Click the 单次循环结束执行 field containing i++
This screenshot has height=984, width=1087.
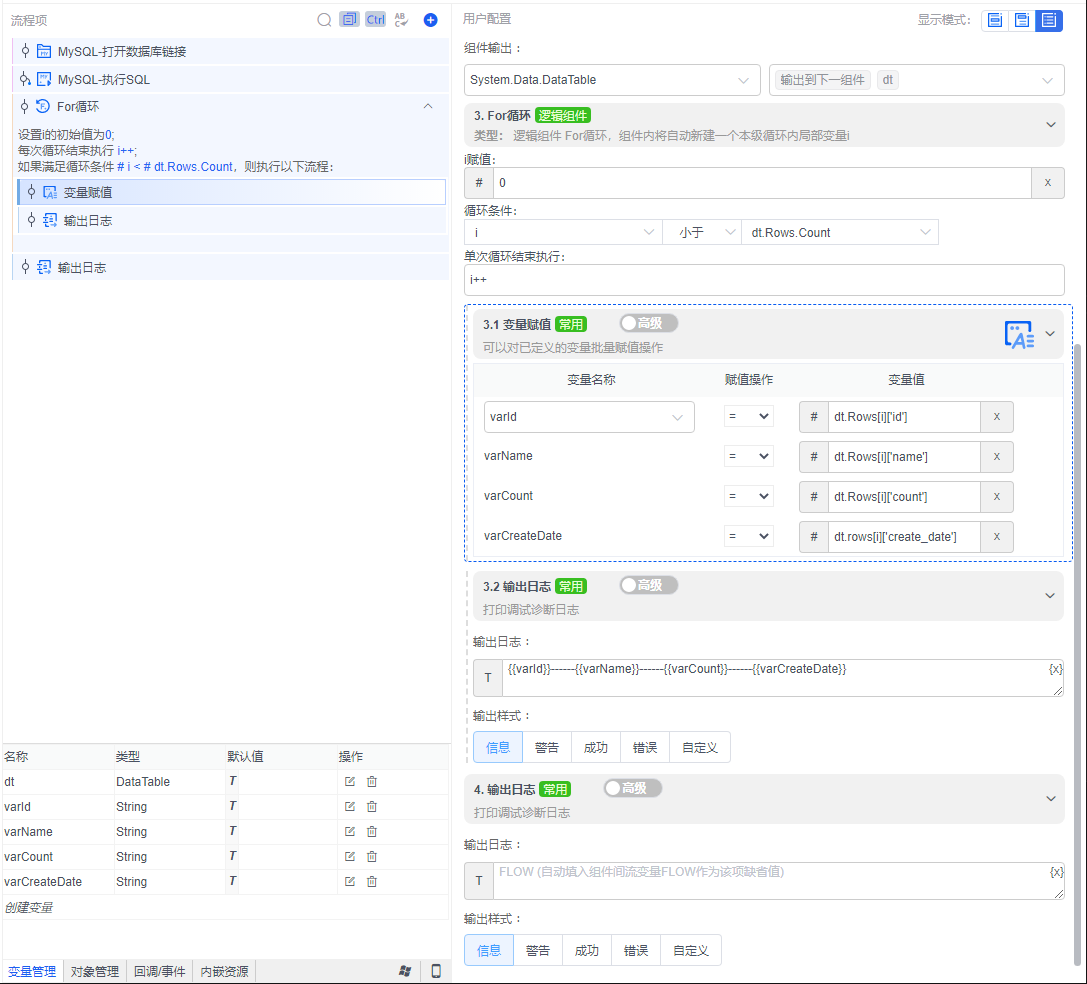(764, 280)
